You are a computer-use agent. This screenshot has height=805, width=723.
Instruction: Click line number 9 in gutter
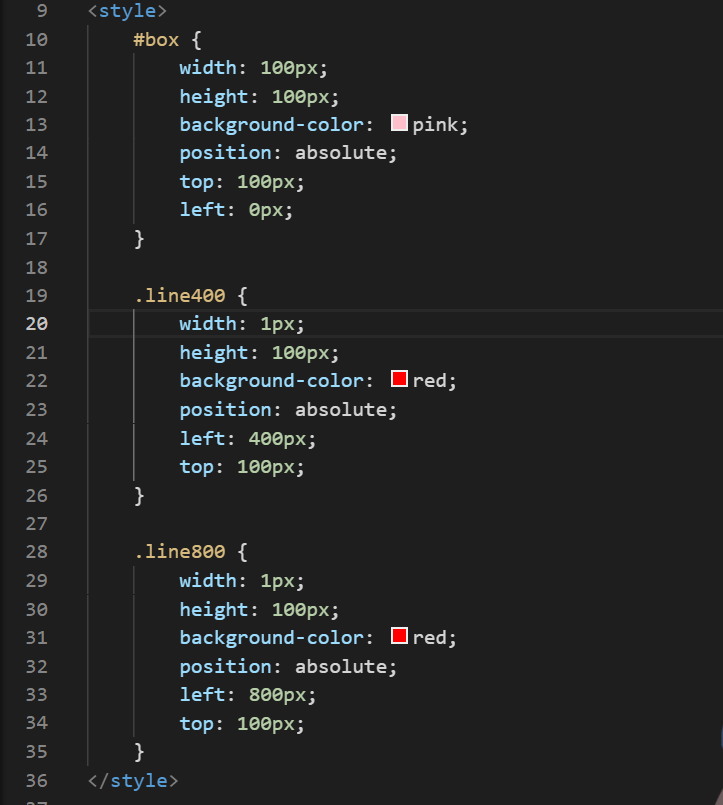42,11
